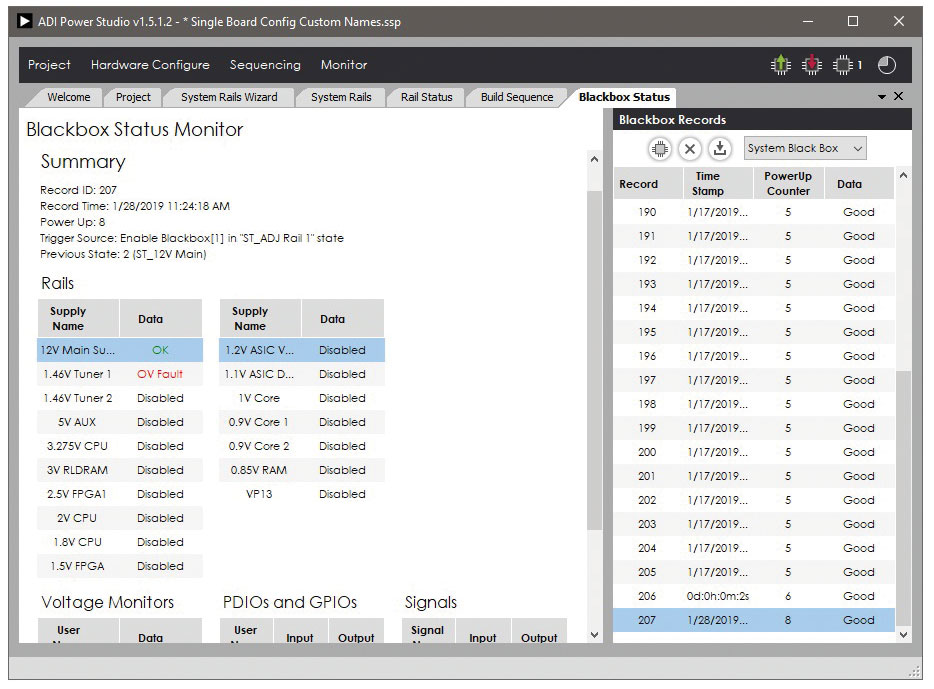Click the red down-arrow chip icon
Screen dimensions: 934x689
click(812, 65)
